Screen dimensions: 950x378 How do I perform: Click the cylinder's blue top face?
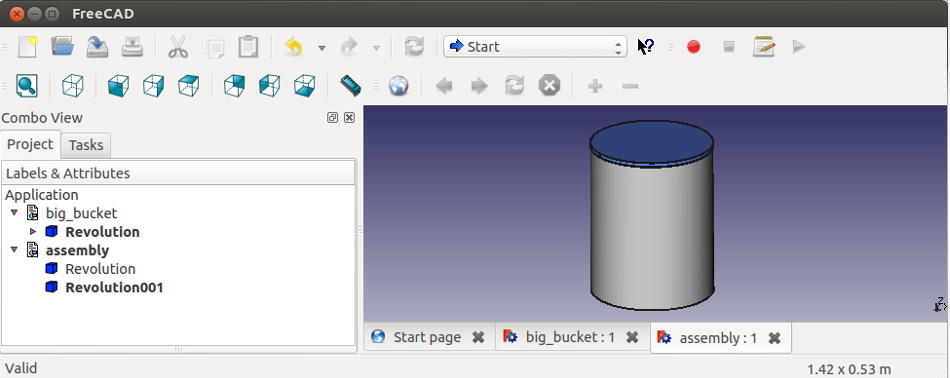click(651, 142)
